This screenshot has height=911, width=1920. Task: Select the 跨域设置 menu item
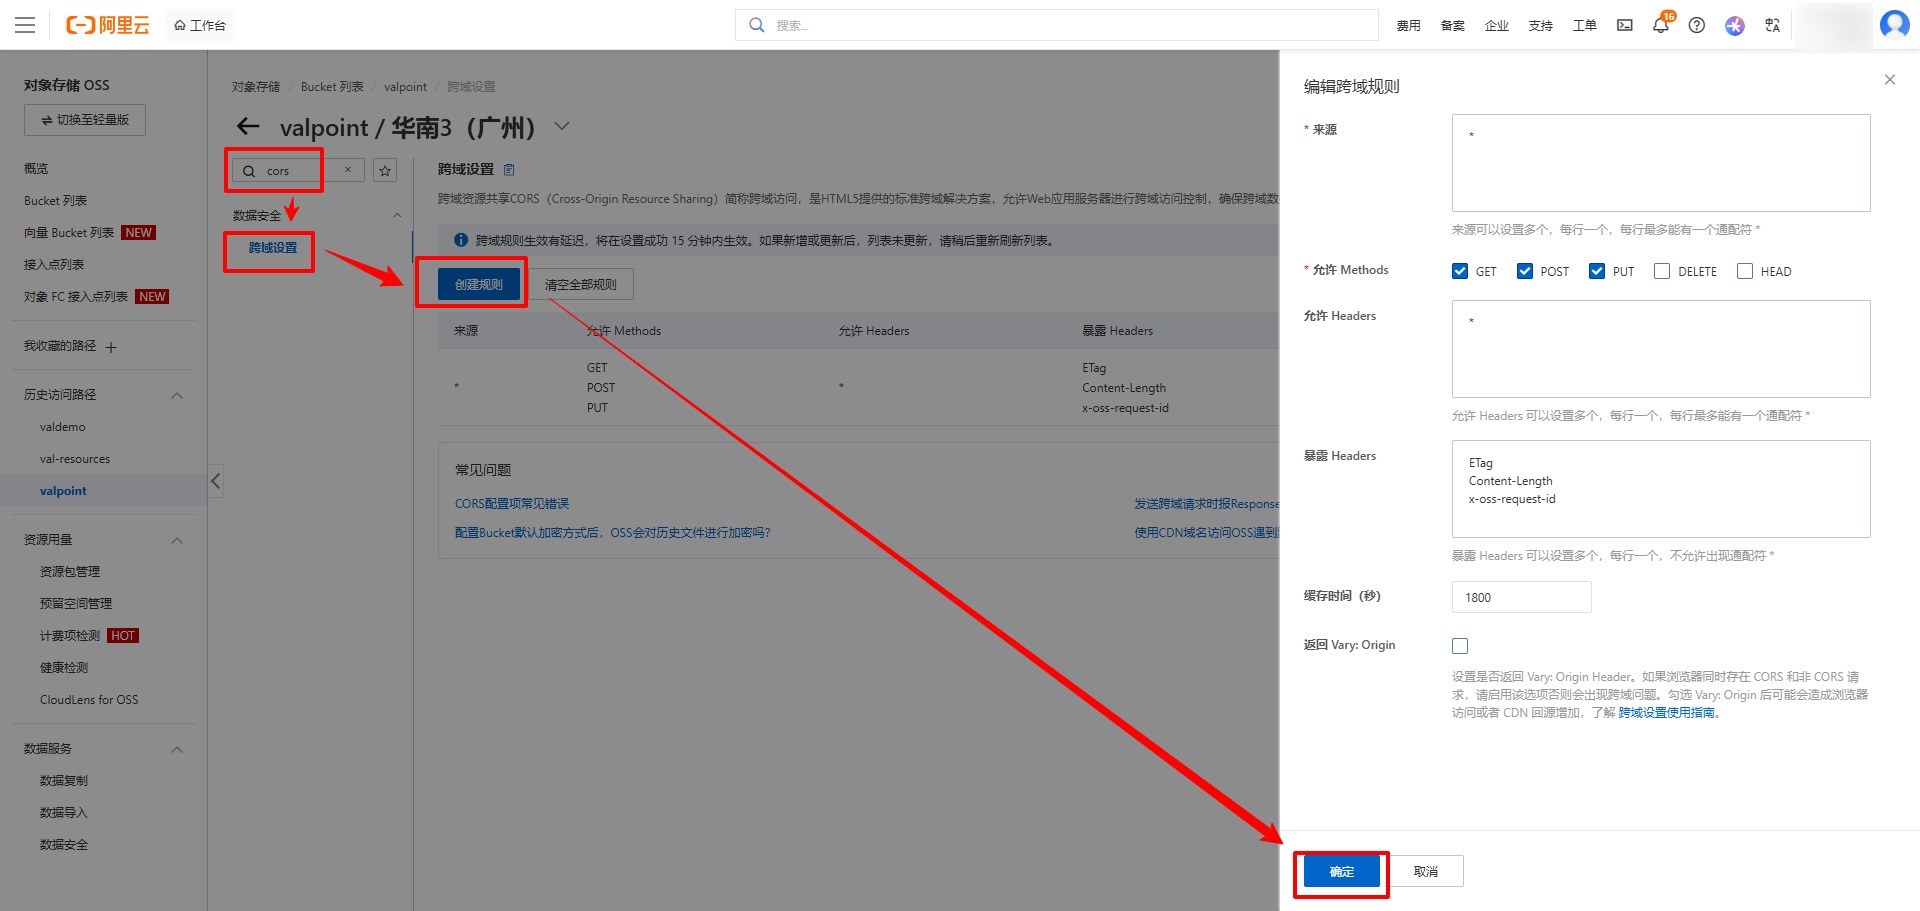pyautogui.click(x=273, y=248)
